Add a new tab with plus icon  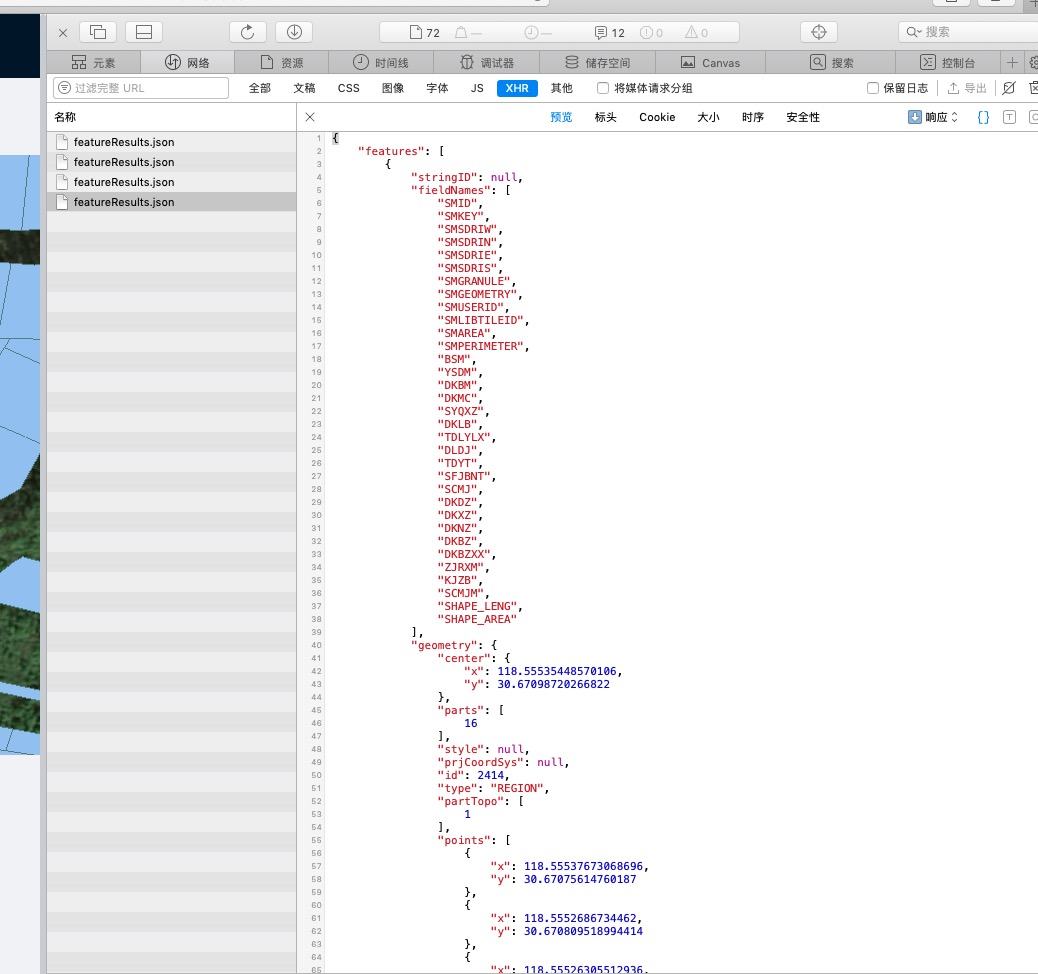1012,63
